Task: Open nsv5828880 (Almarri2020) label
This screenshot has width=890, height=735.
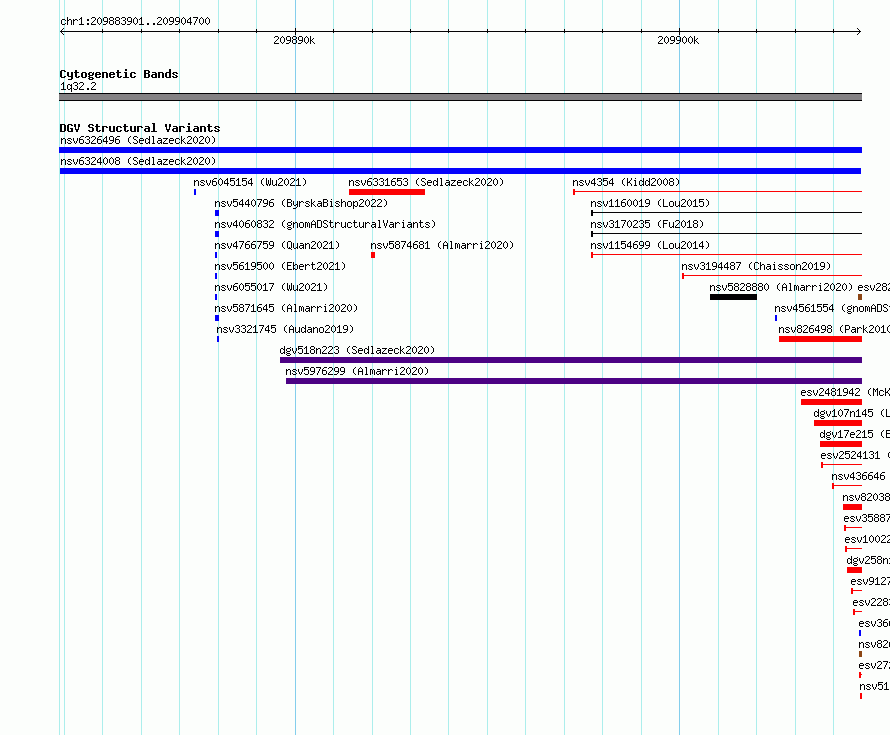Action: 781,287
